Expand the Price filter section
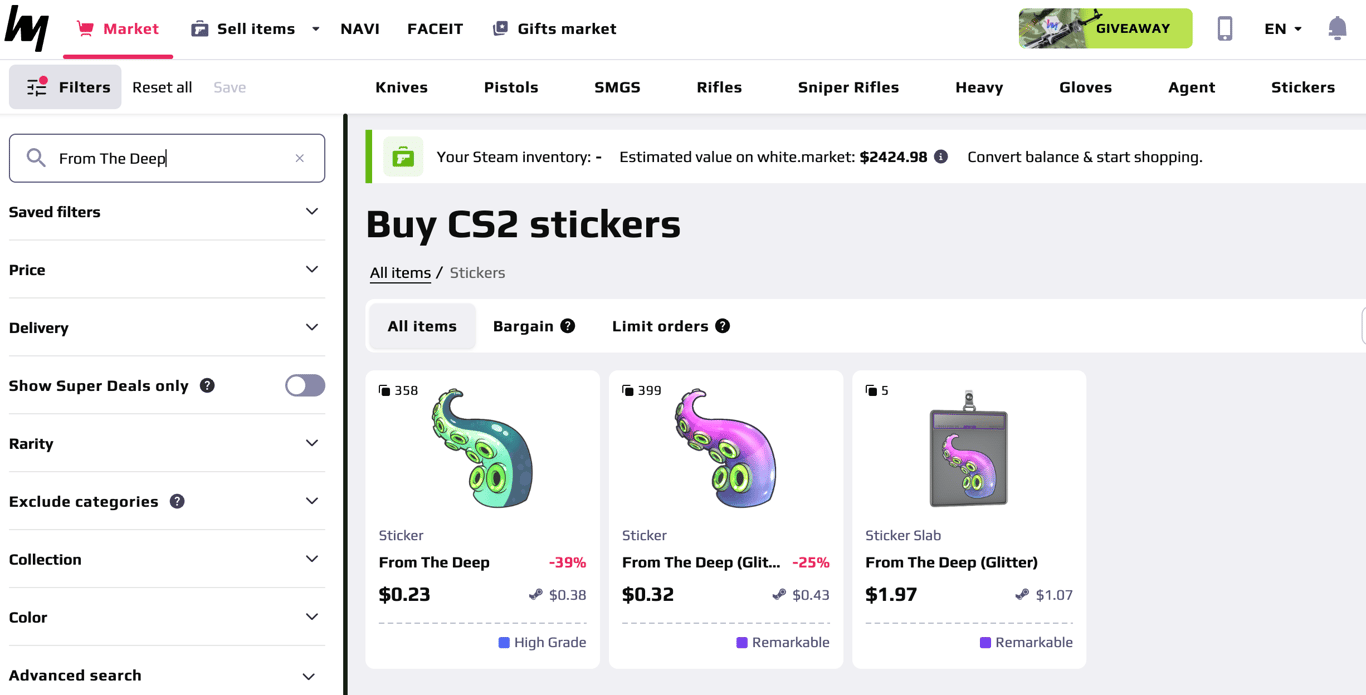The height and width of the screenshot is (695, 1366). click(x=166, y=270)
